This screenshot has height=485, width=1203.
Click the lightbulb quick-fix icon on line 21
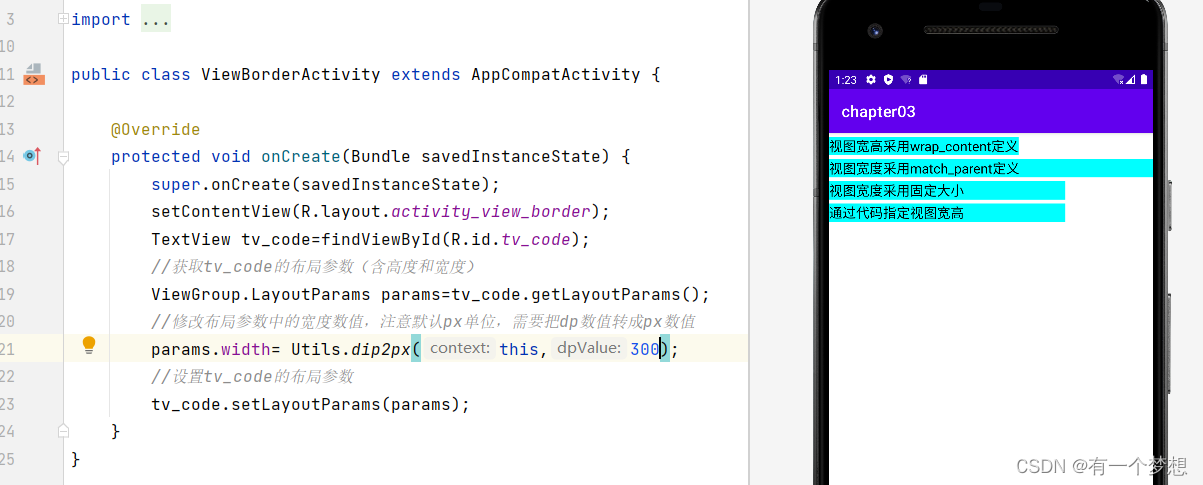point(88,346)
